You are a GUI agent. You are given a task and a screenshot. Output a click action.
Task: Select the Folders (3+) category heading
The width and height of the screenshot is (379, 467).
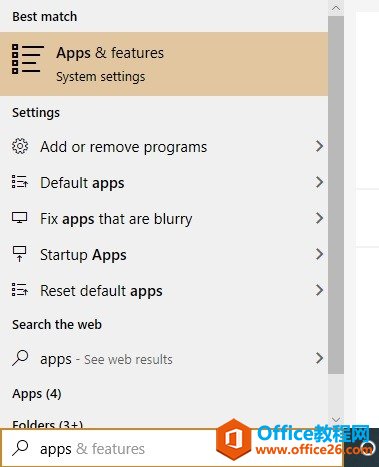click(x=48, y=424)
